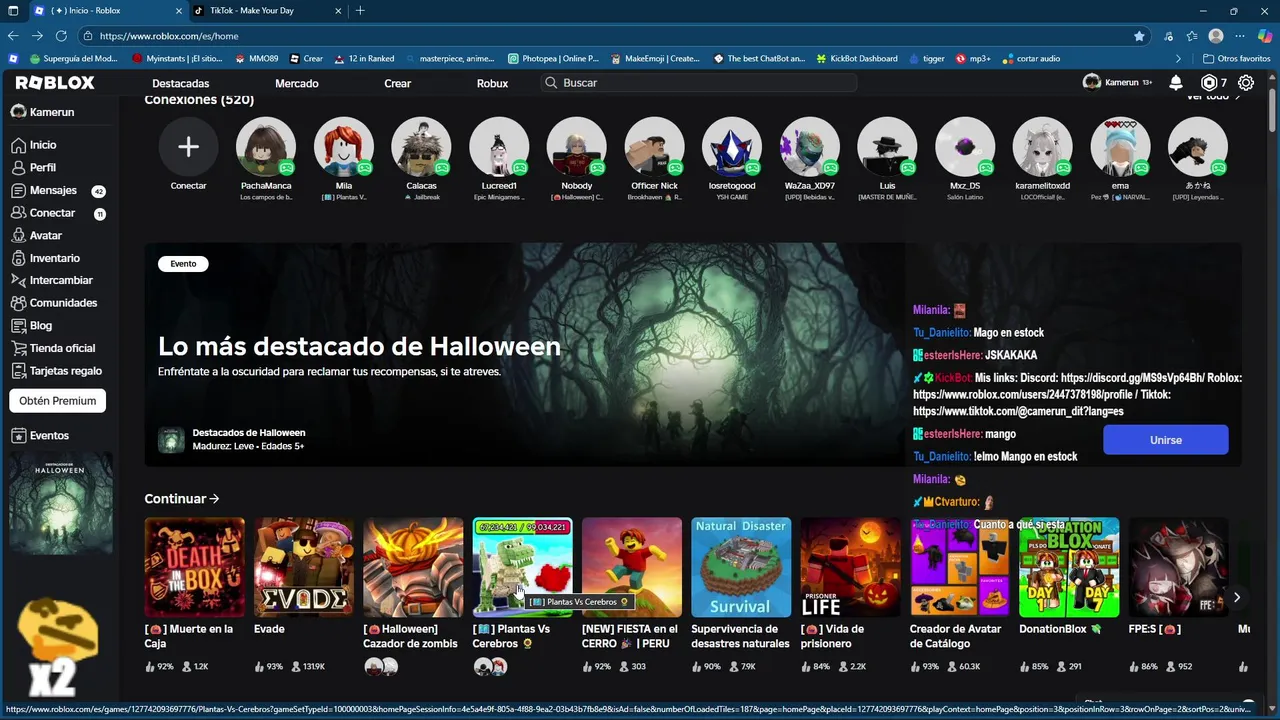Viewport: 1280px width, 720px height.
Task: Open Destacadas in top navigation
Action: (181, 83)
